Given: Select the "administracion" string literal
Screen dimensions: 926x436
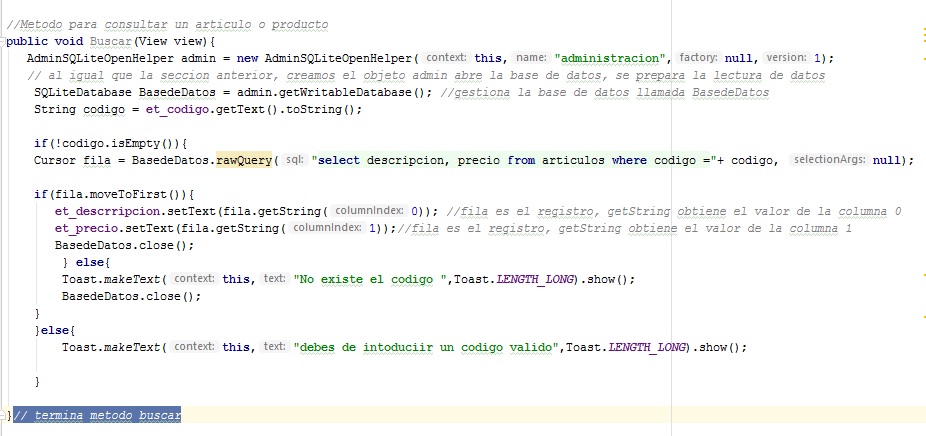Looking at the screenshot, I should click(x=613, y=58).
